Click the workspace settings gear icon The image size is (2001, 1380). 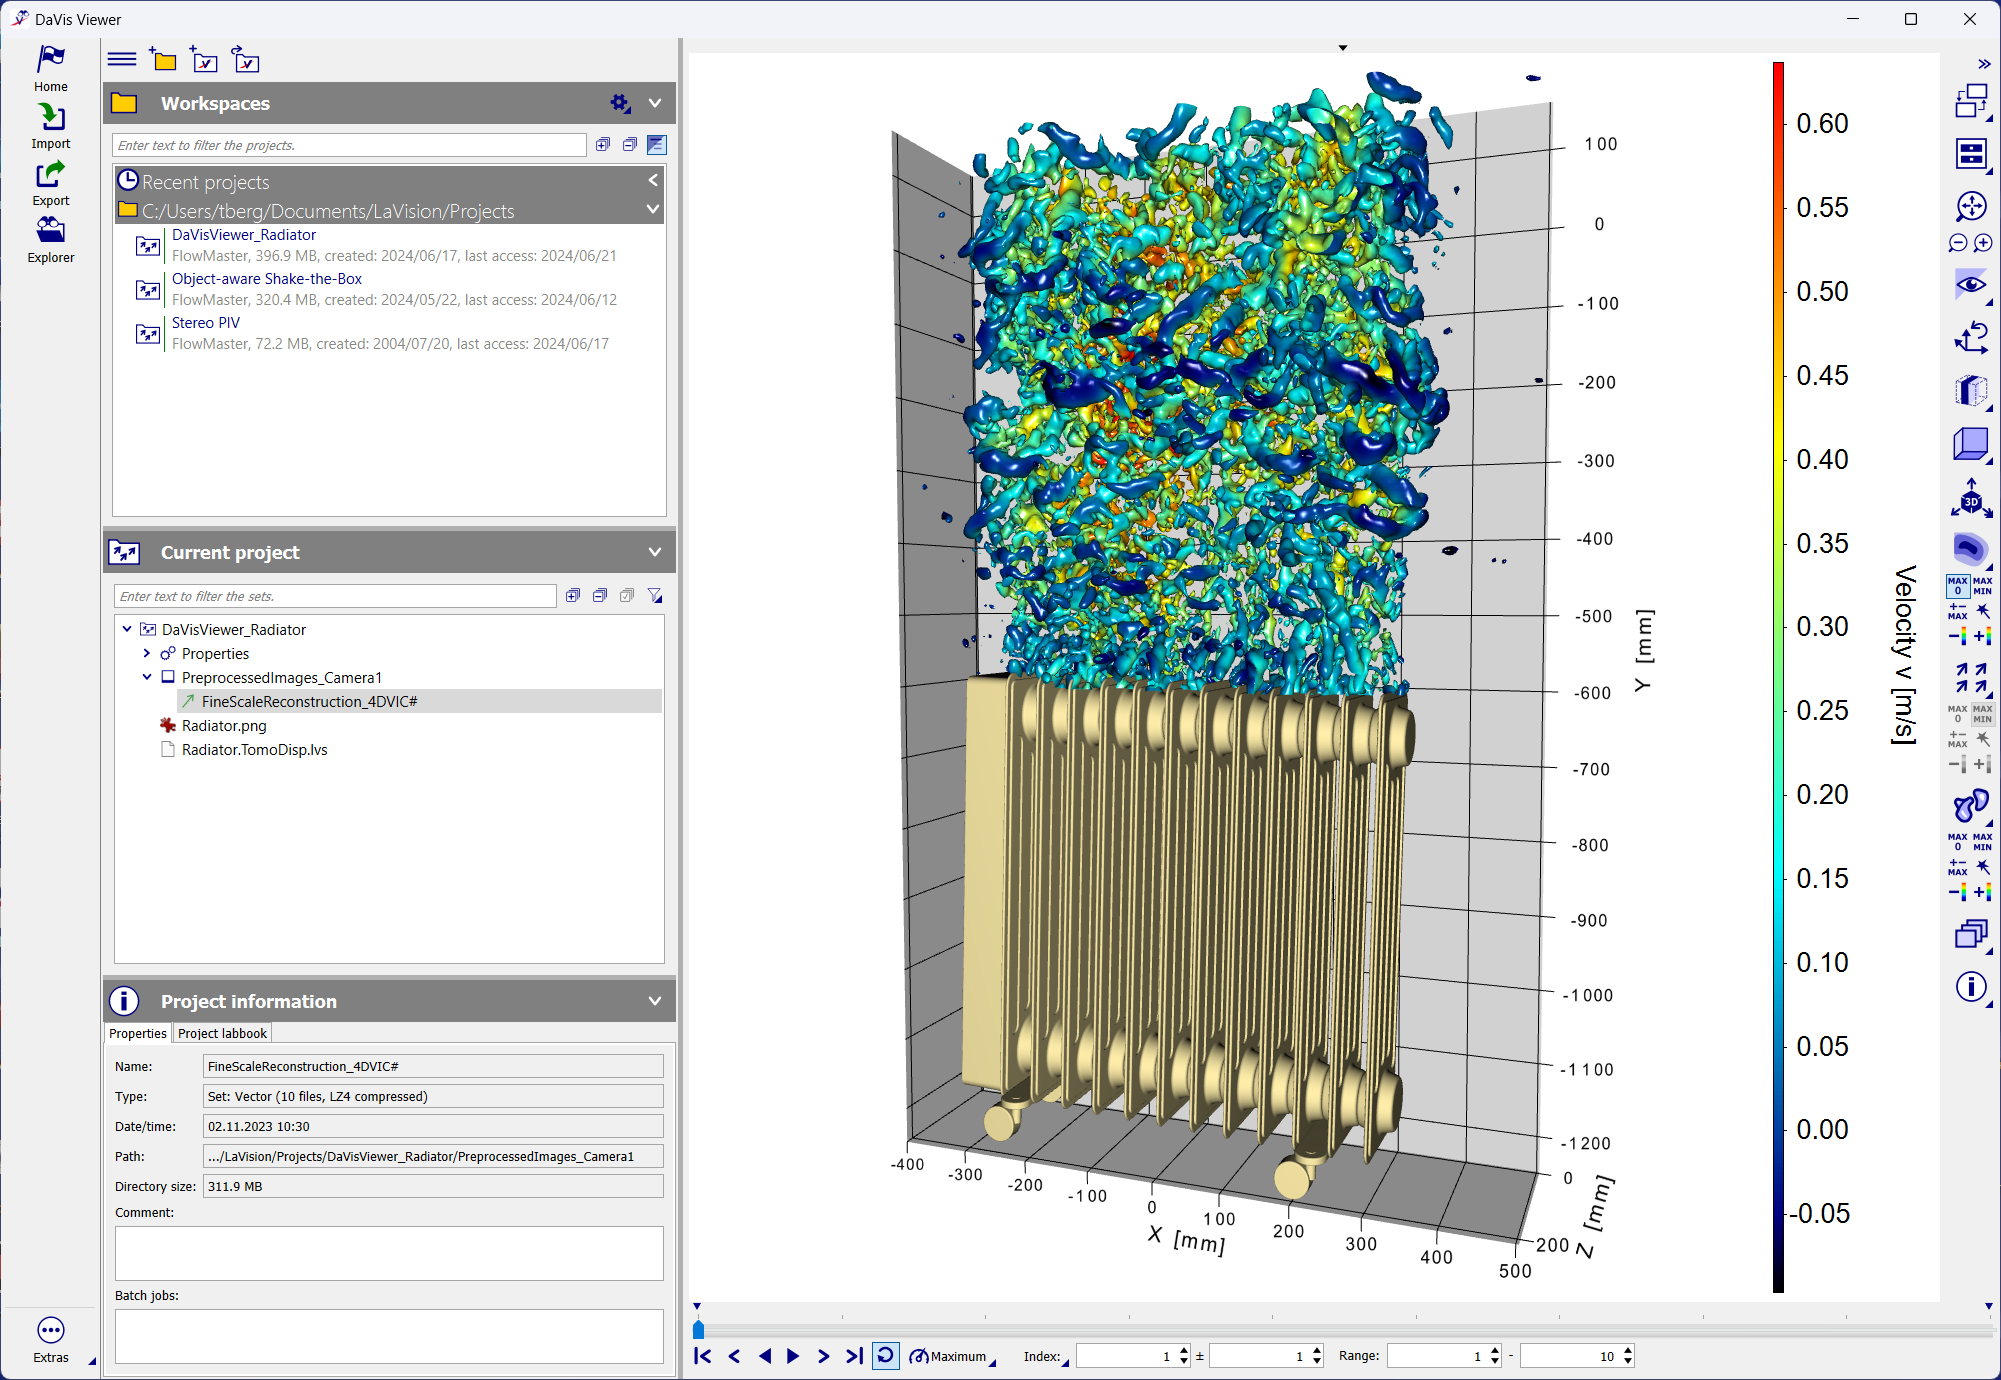tap(620, 103)
